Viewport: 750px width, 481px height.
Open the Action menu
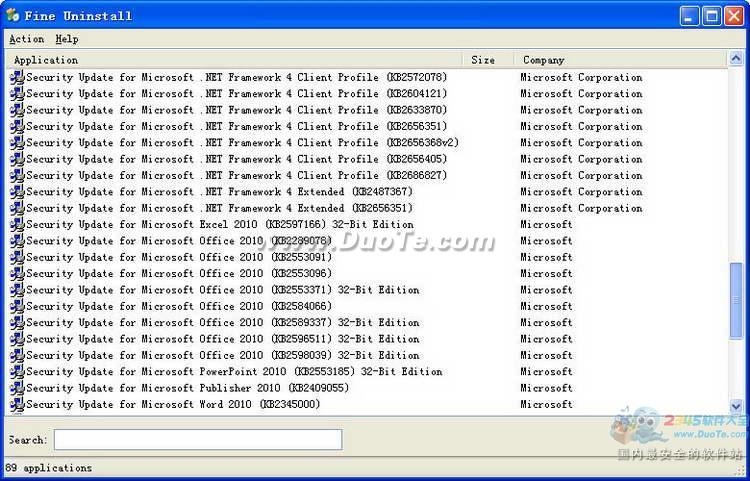pyautogui.click(x=26, y=39)
